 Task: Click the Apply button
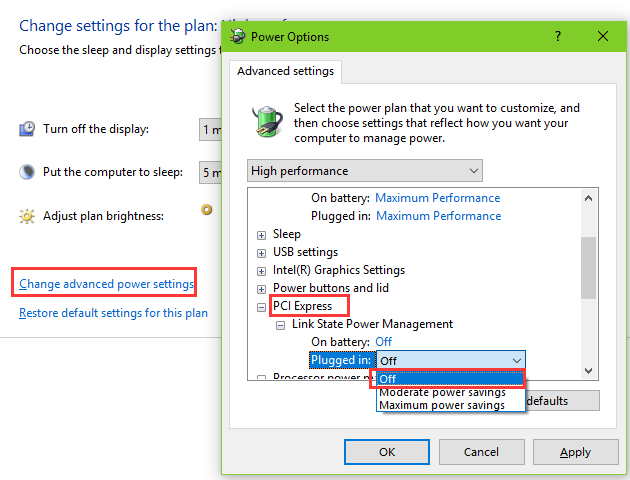(575, 452)
